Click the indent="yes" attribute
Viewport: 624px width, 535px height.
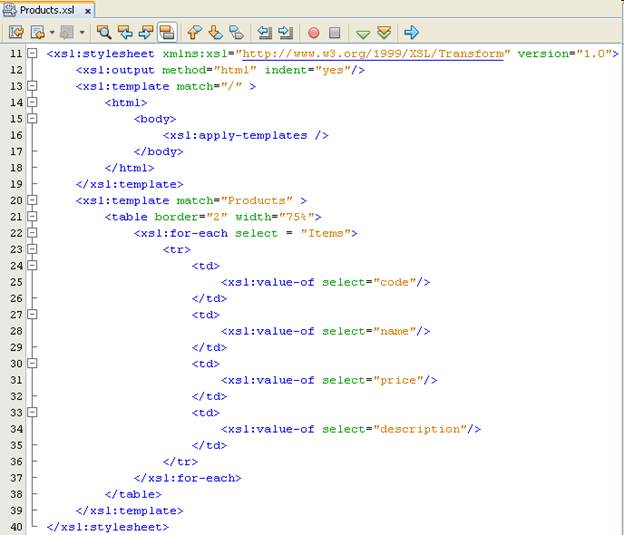point(308,70)
